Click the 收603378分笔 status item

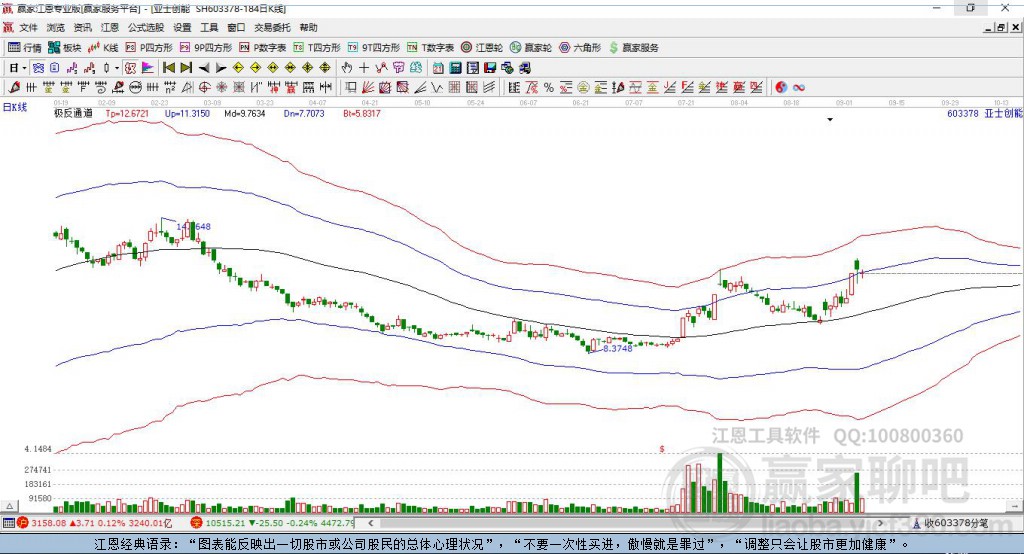(951, 523)
